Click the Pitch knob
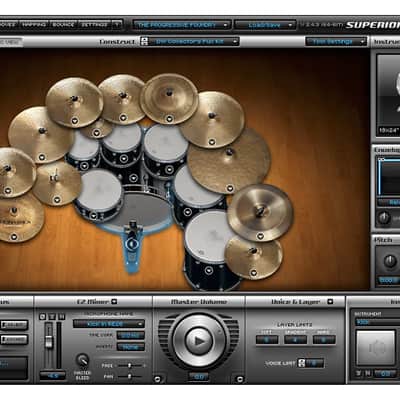Viewport: 400px width, 400px height. [389, 261]
